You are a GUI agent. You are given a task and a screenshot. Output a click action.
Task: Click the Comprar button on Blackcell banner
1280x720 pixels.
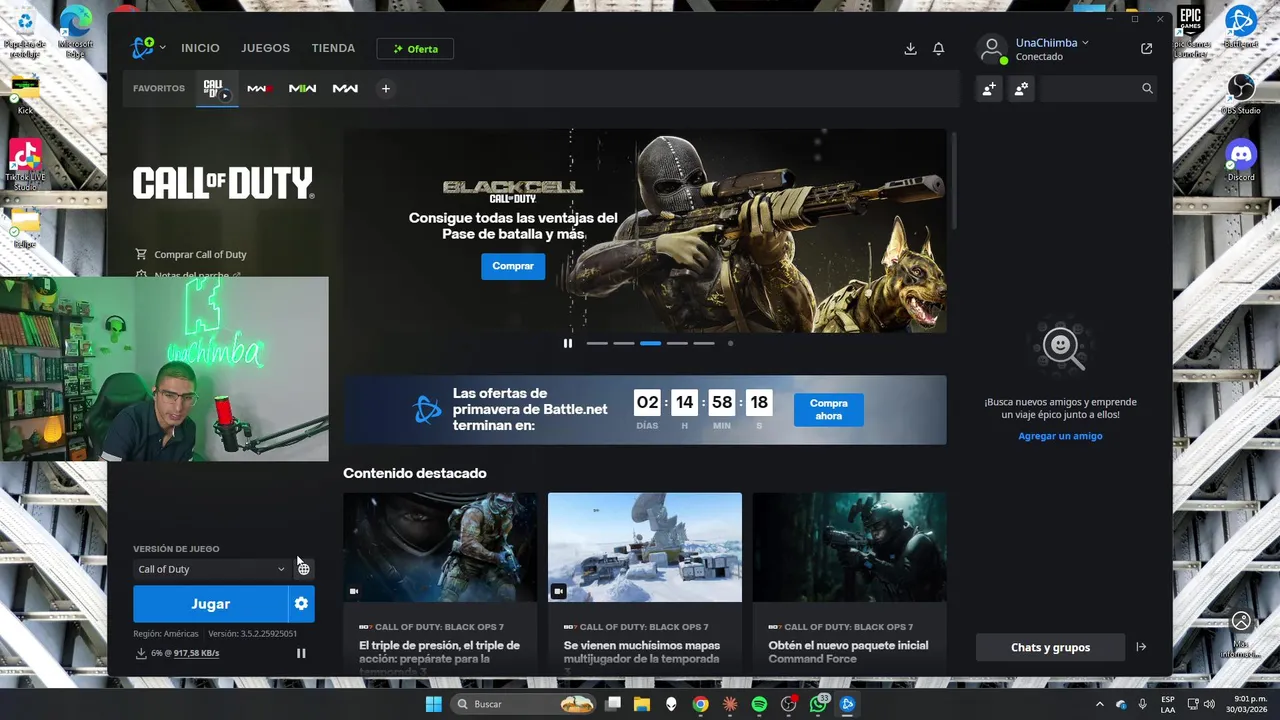(513, 266)
